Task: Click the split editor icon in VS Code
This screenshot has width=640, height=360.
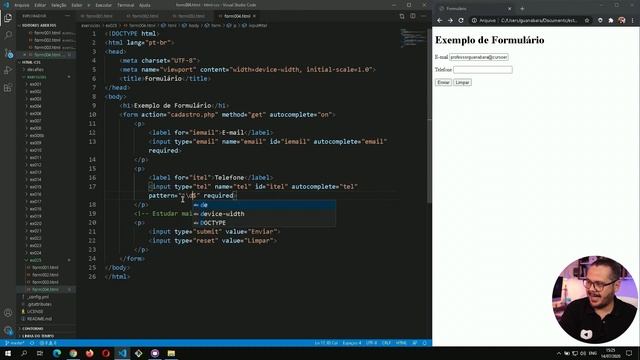Action: (x=413, y=16)
